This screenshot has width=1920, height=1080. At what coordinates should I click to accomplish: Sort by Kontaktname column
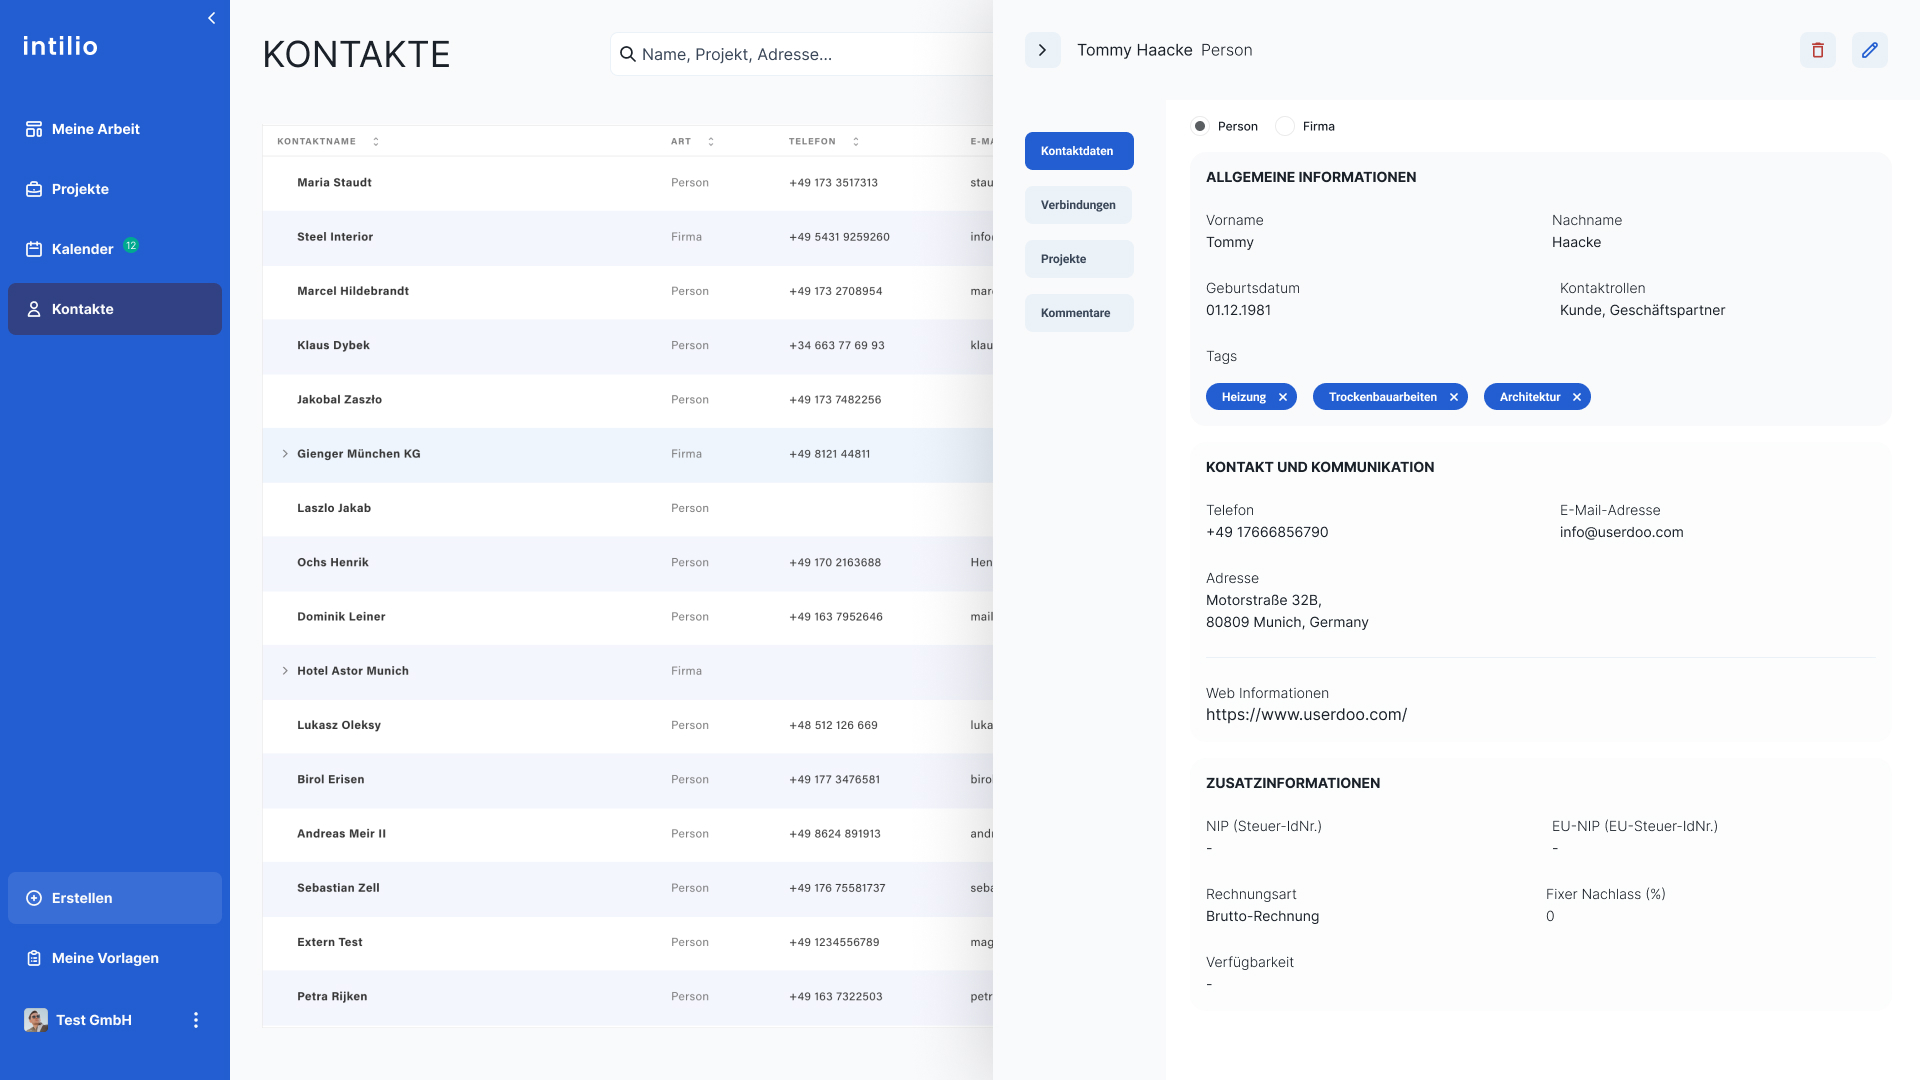tap(376, 141)
